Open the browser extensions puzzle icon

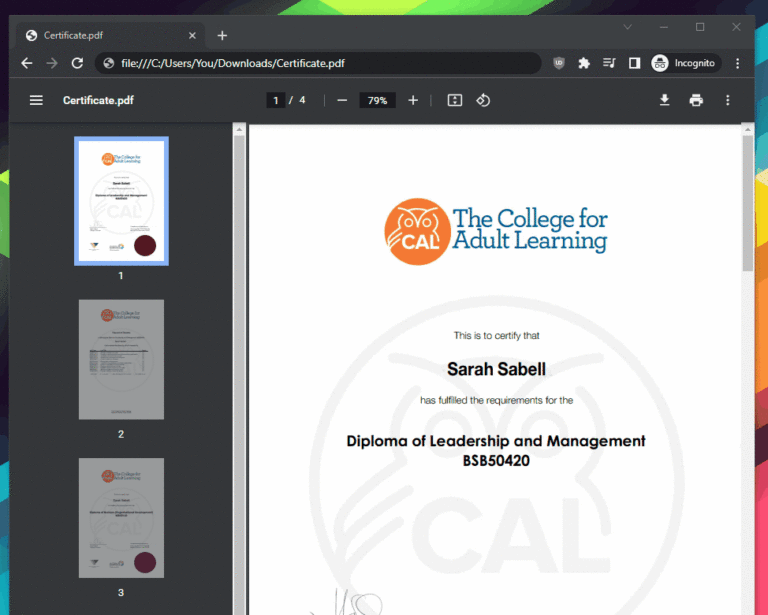[584, 63]
